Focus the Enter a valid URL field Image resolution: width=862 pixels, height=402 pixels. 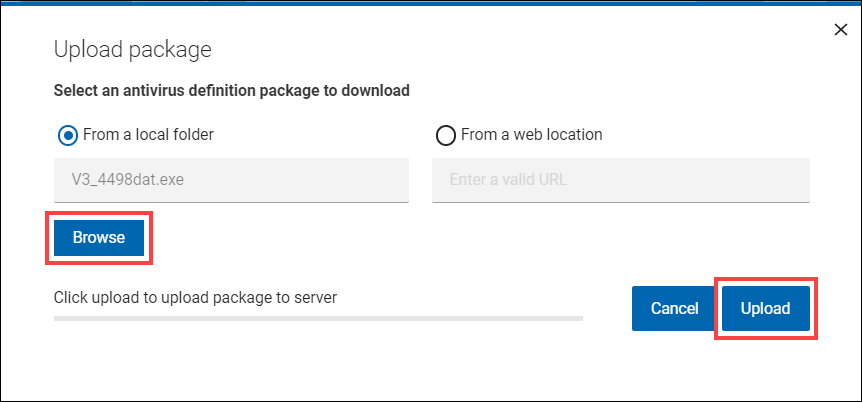620,180
